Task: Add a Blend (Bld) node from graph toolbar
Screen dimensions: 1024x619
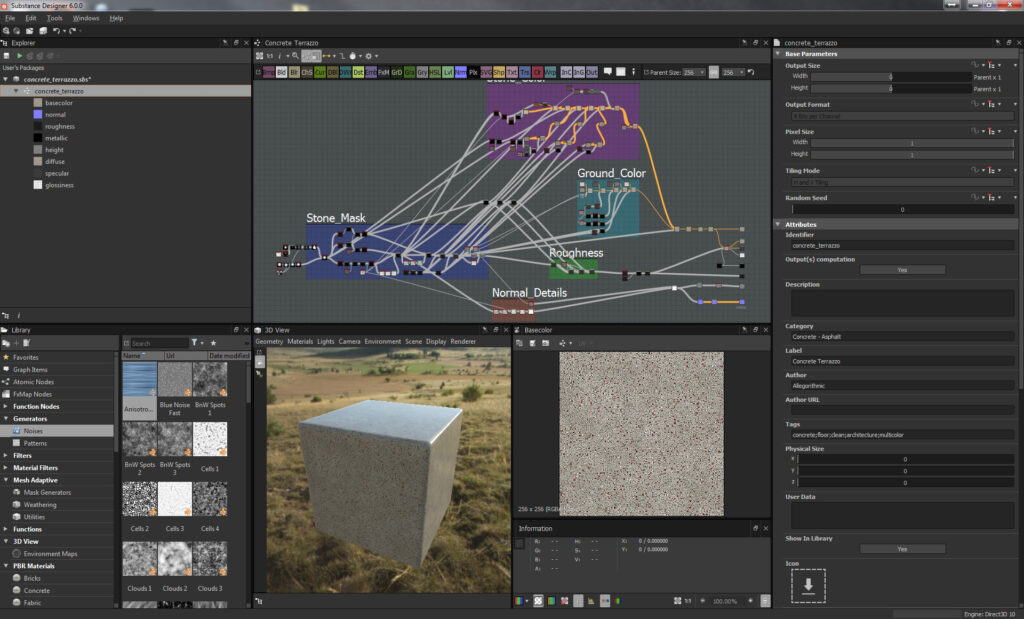Action: pos(281,72)
